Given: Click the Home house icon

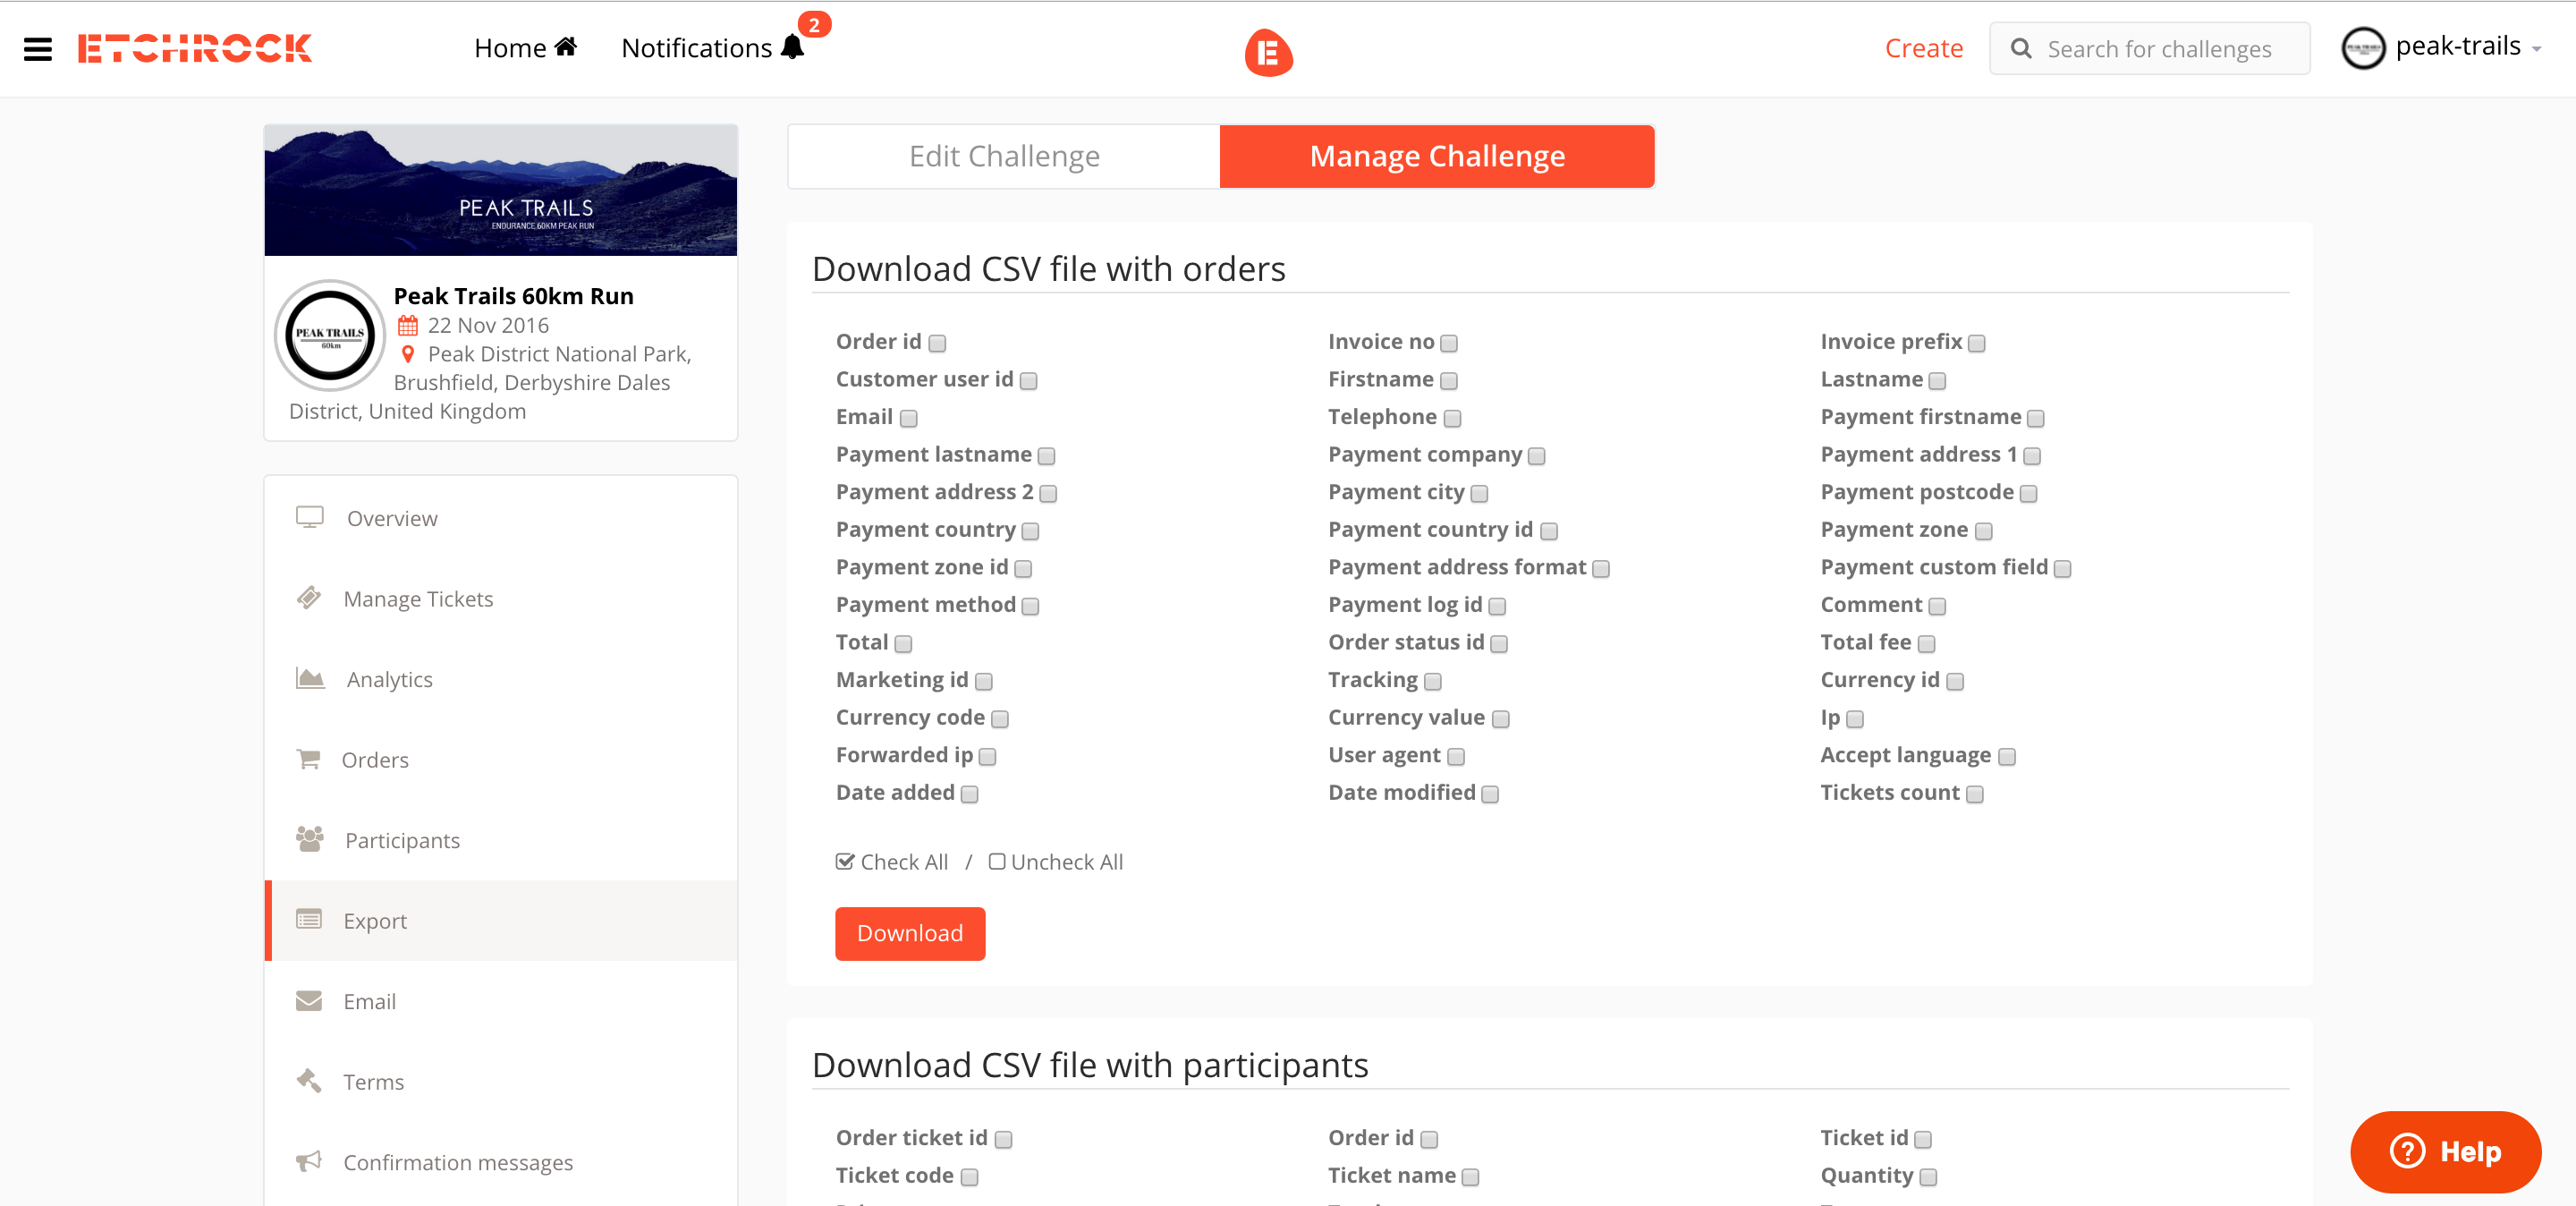Looking at the screenshot, I should (x=566, y=47).
